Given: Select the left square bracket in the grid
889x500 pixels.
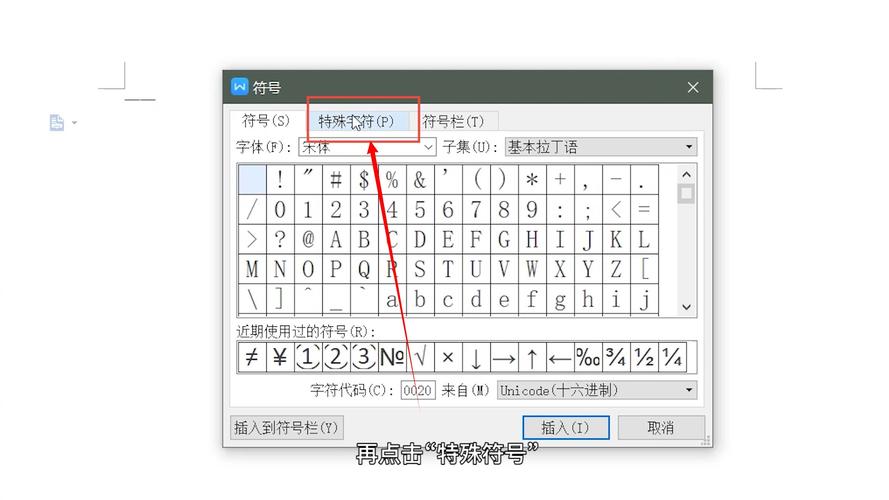Looking at the screenshot, I should coord(644,269).
